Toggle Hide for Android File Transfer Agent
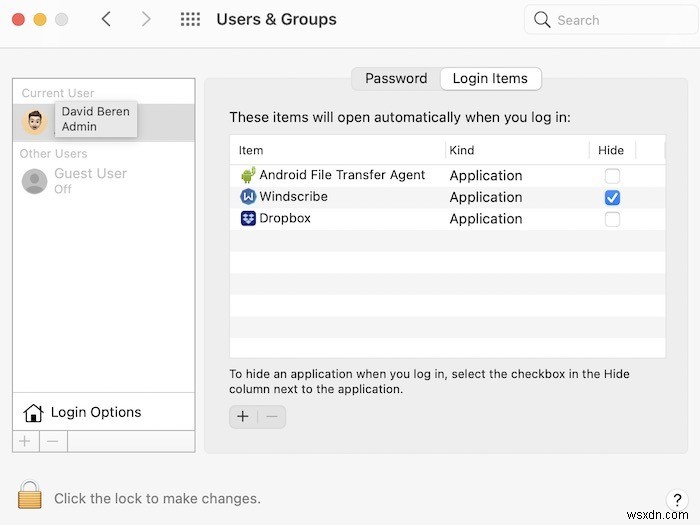This screenshot has width=700, height=525. pyautogui.click(x=612, y=176)
